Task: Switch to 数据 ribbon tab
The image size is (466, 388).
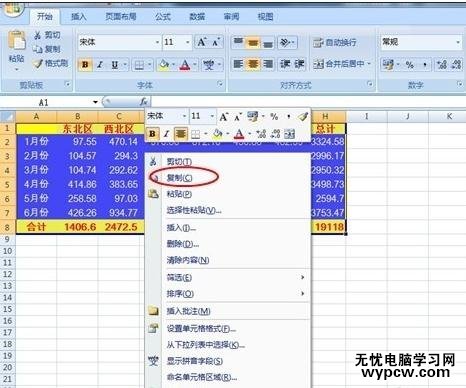Action: click(x=197, y=16)
